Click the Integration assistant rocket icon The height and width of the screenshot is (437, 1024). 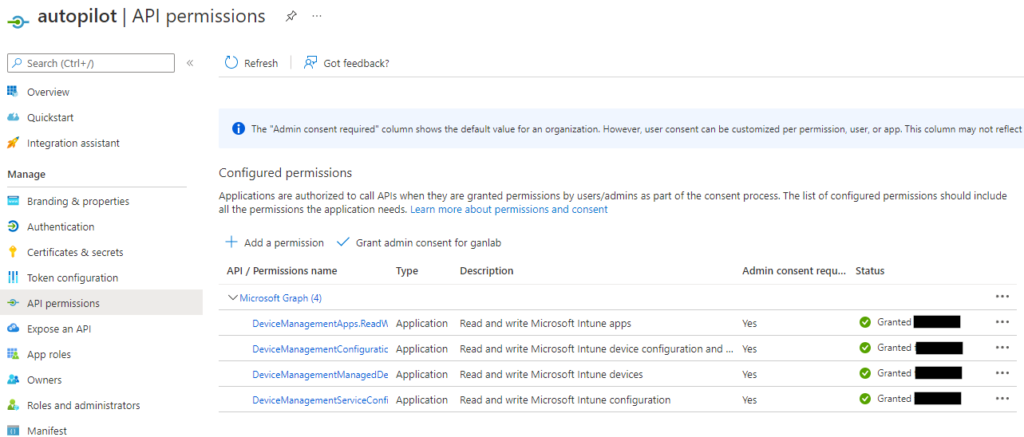(x=13, y=143)
